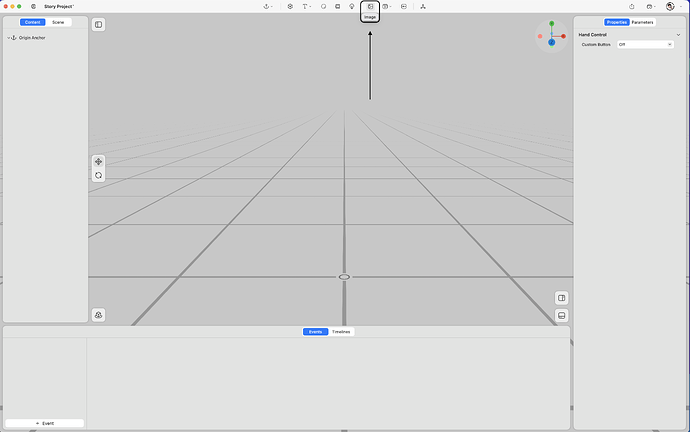Click the Image tool in toolbar
This screenshot has width=690, height=432.
coord(370,6)
